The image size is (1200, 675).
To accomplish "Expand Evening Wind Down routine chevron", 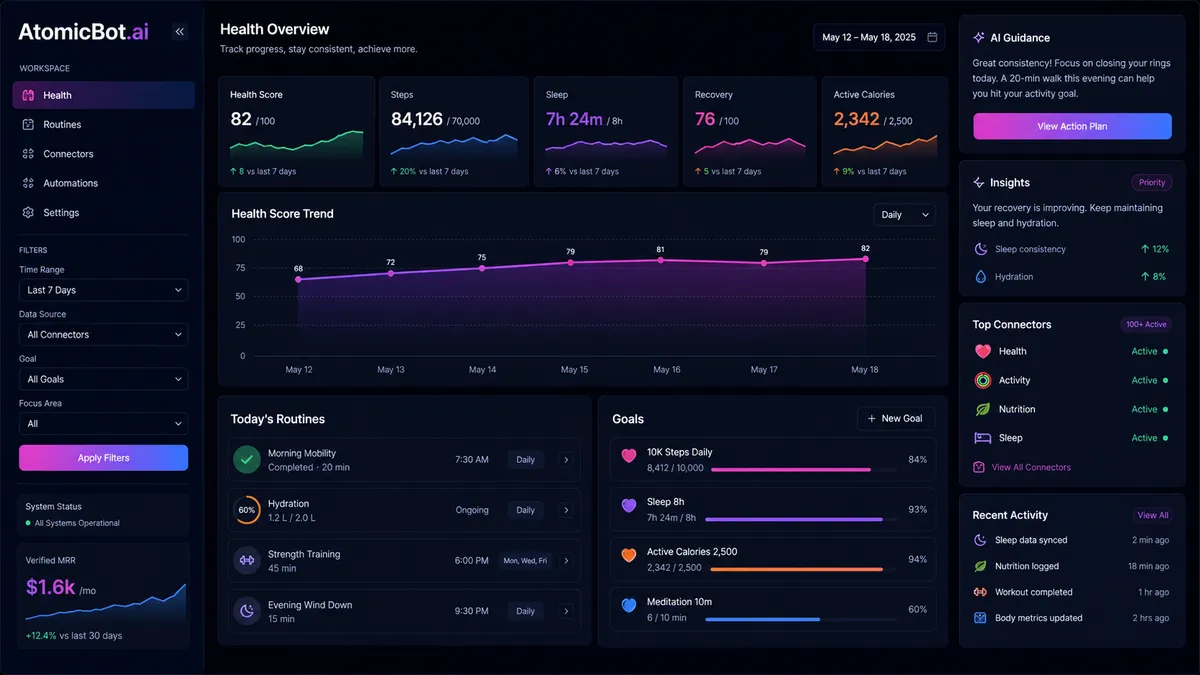I will (x=566, y=611).
